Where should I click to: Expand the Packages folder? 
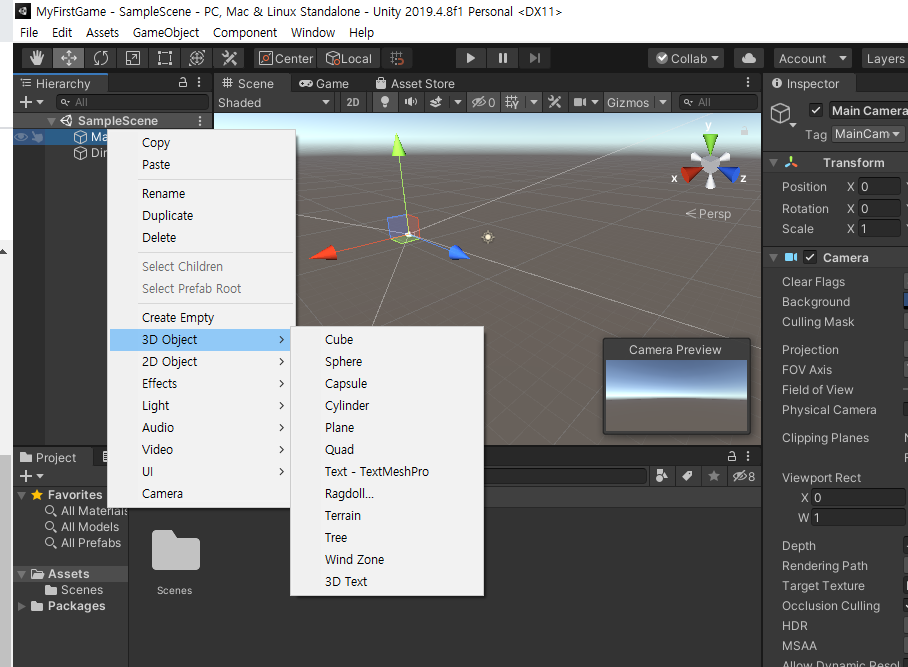21,606
